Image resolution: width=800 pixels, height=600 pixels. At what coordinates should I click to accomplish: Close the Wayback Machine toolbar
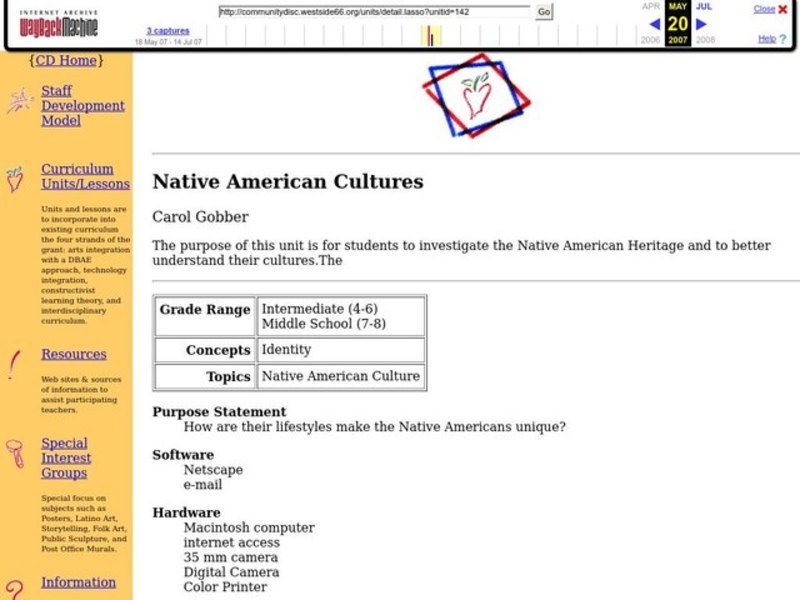[767, 9]
